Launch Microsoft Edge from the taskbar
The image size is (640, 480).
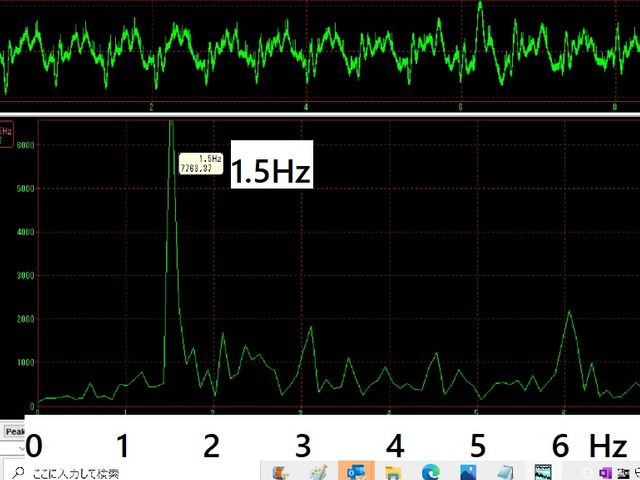coord(431,472)
